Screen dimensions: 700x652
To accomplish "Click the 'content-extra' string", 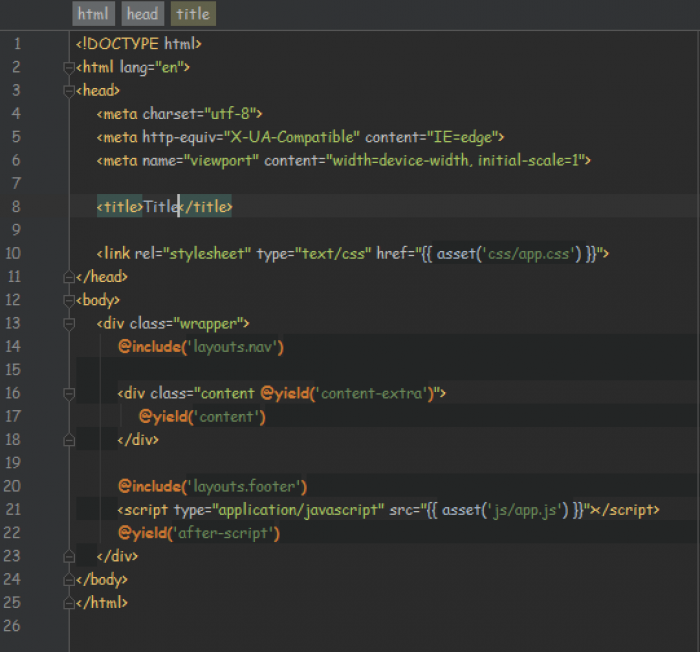I will [372, 393].
